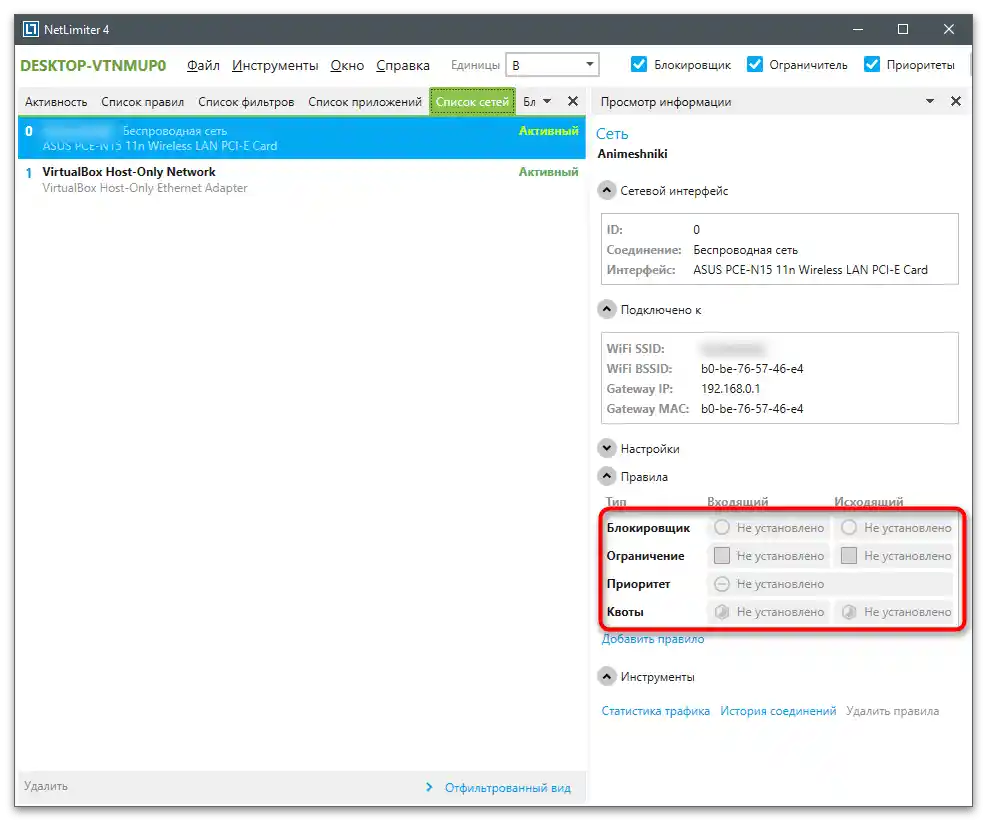
Task: Click the Добавить правило link
Action: tap(653, 638)
